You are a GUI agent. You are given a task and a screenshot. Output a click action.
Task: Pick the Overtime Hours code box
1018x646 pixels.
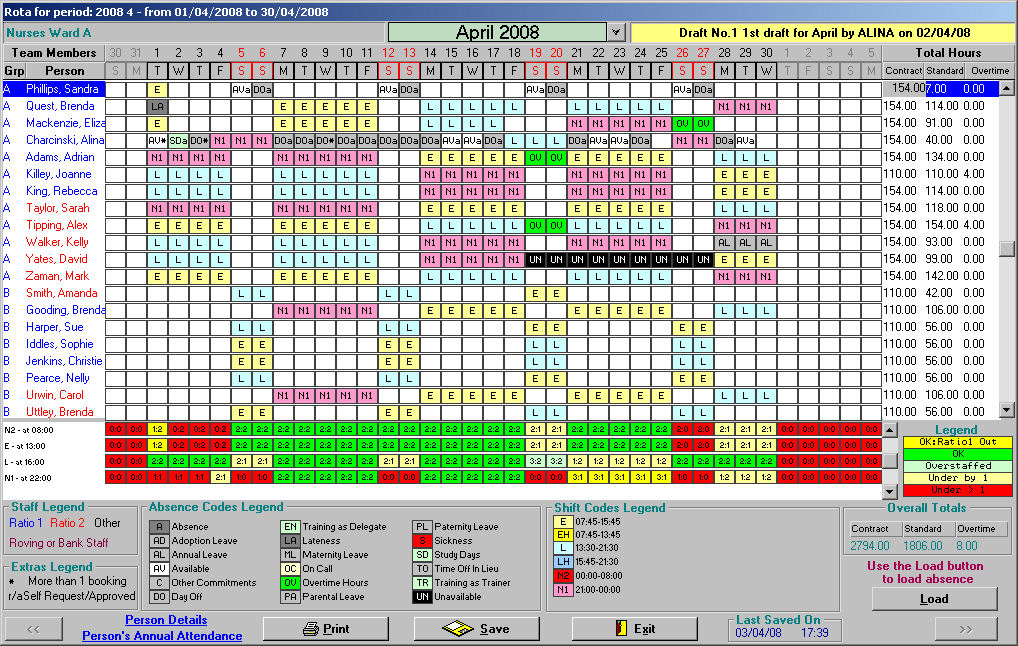click(291, 583)
